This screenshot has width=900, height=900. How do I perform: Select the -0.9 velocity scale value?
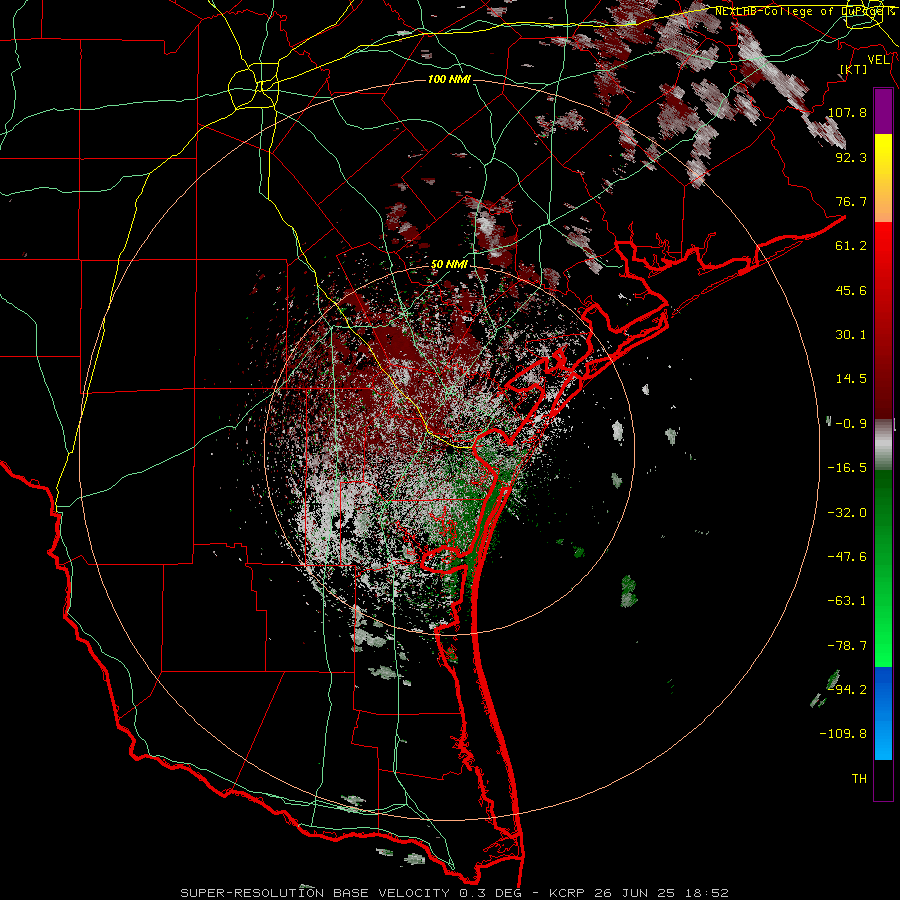(x=851, y=424)
